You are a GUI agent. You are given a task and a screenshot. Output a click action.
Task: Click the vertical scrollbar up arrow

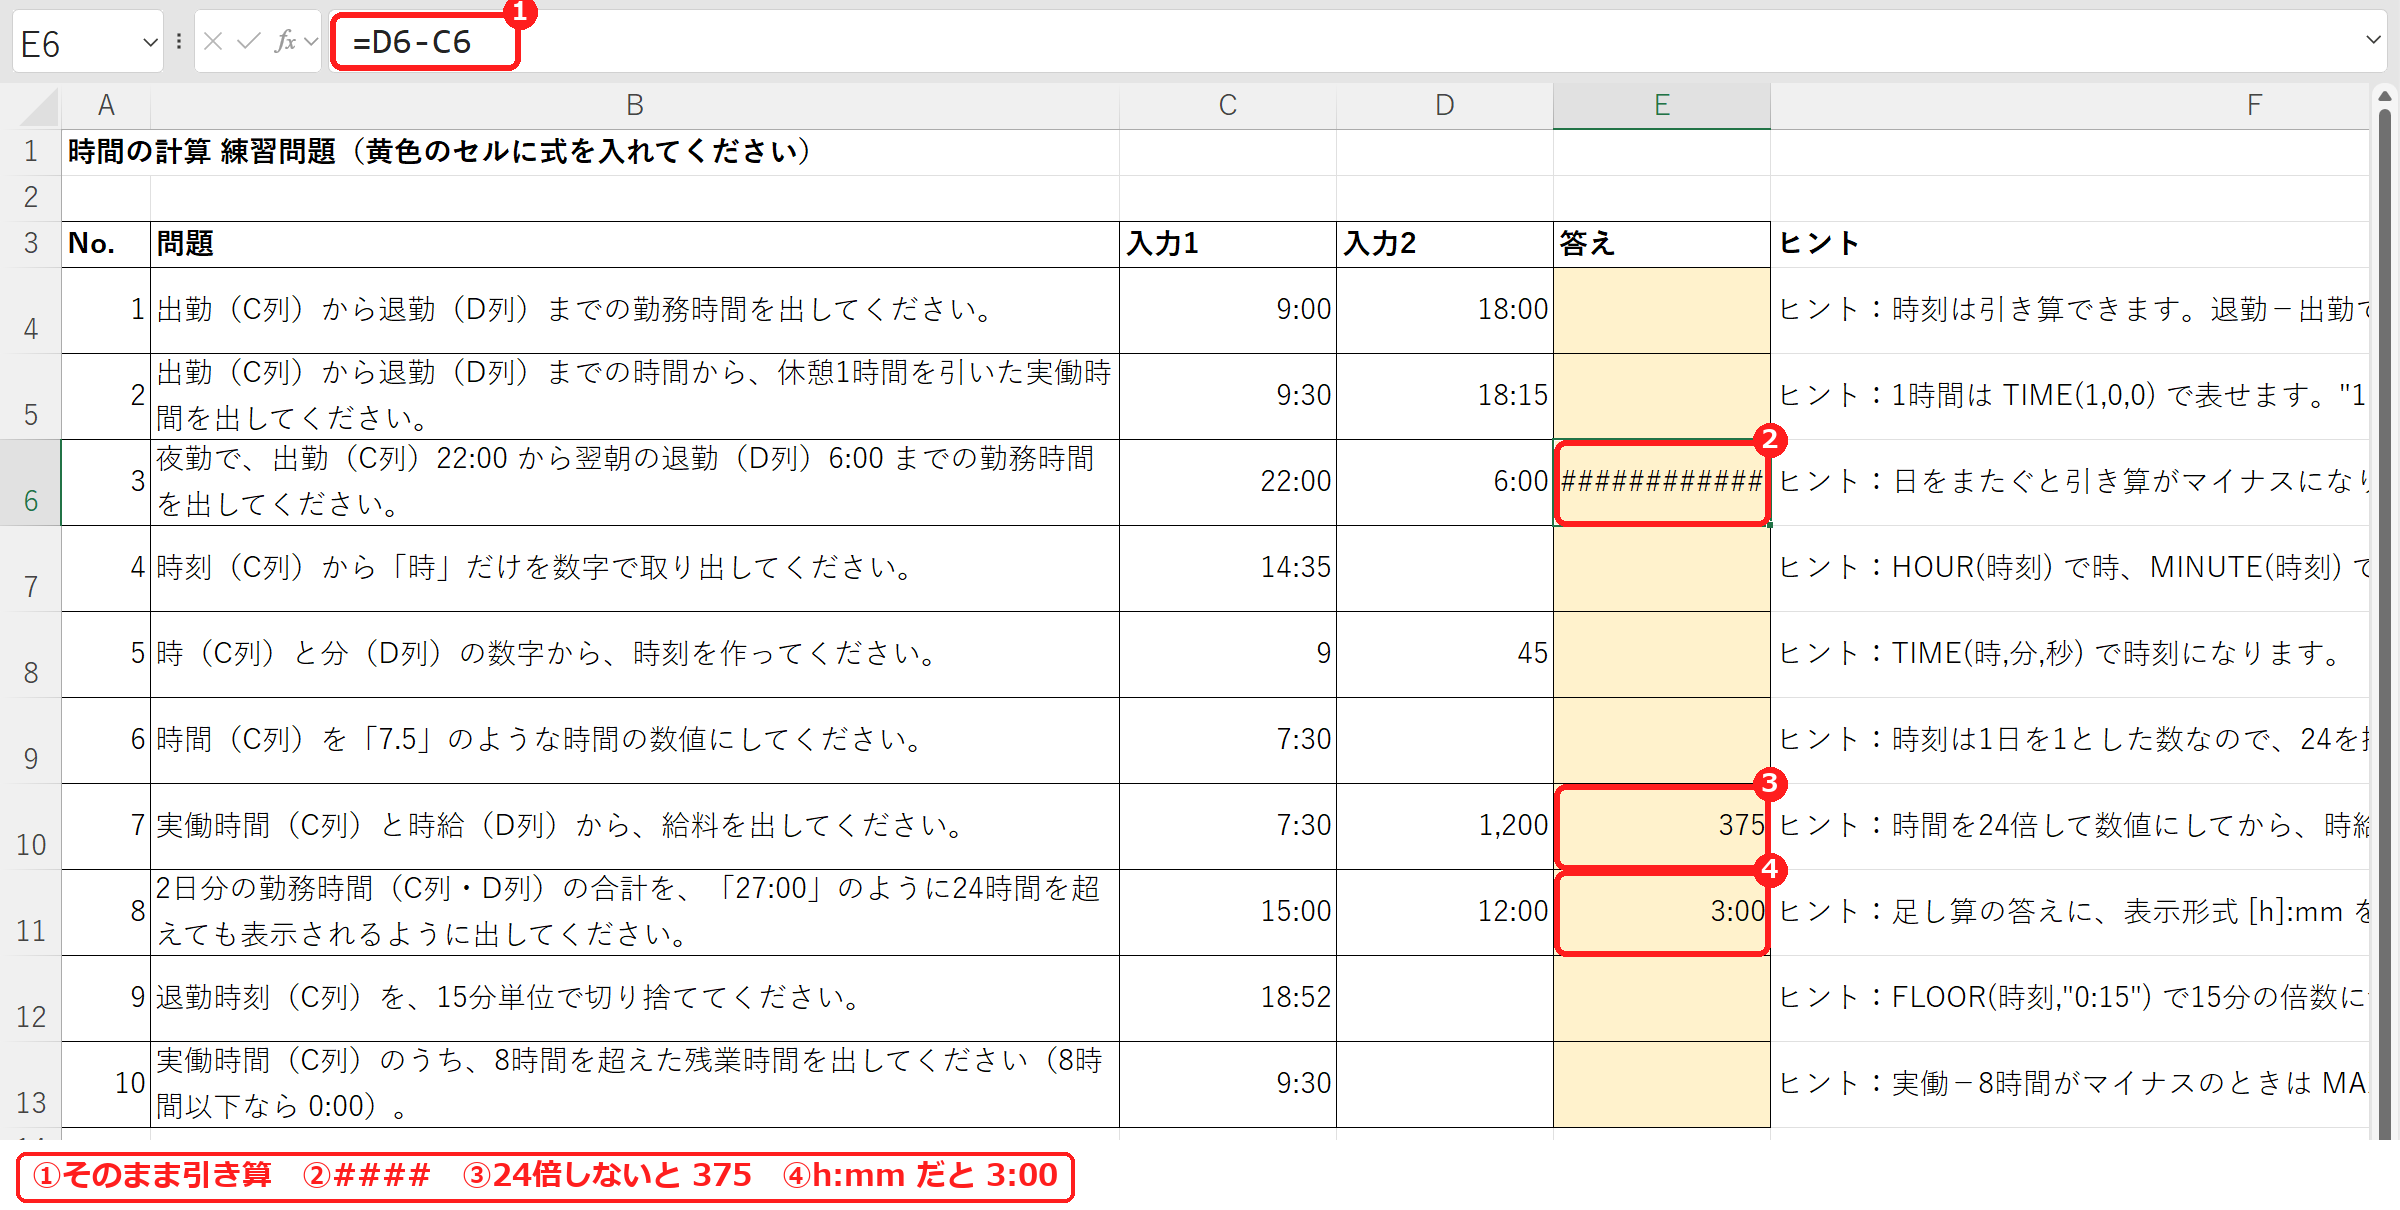click(2385, 97)
